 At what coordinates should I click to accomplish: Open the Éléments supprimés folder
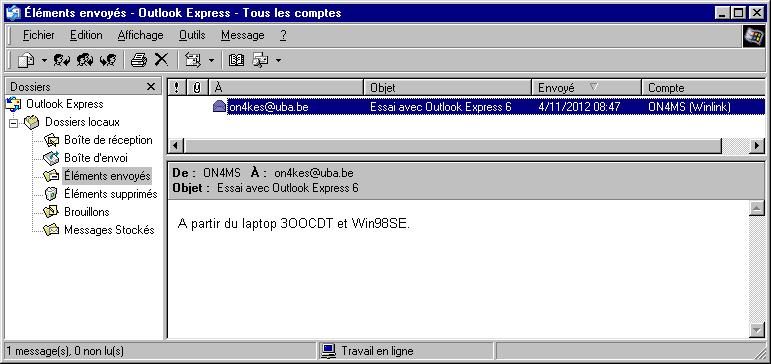click(x=111, y=194)
